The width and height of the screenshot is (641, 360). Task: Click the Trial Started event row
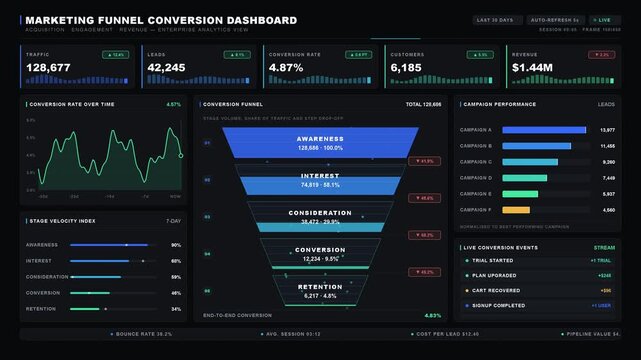tap(538, 260)
